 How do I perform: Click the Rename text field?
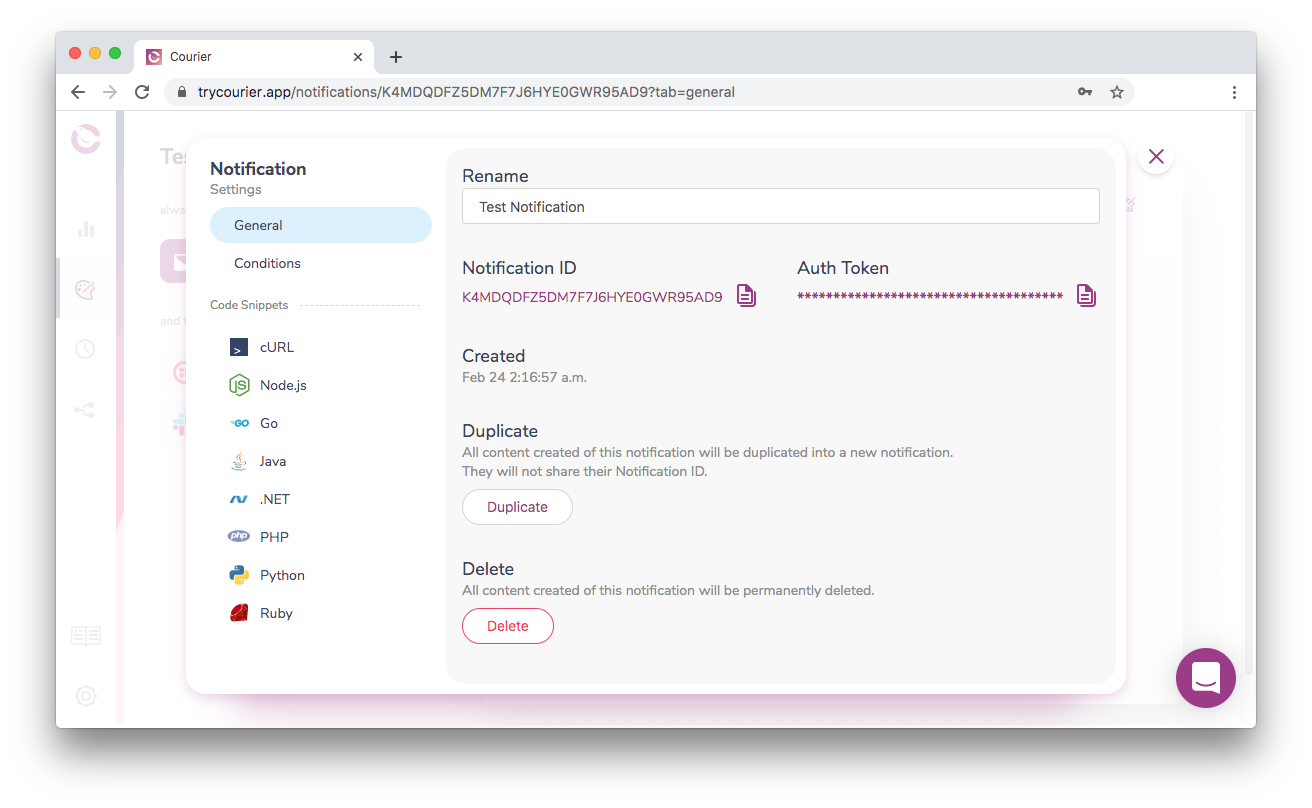coord(781,206)
